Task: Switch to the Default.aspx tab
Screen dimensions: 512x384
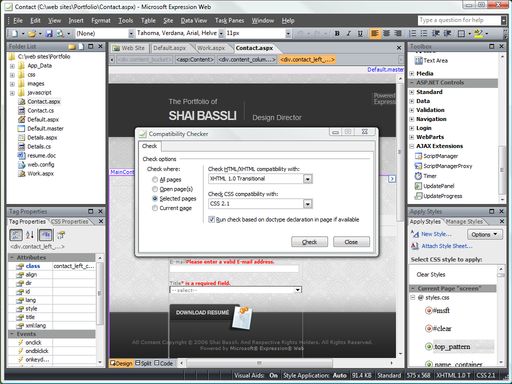Action: pyautogui.click(x=169, y=48)
